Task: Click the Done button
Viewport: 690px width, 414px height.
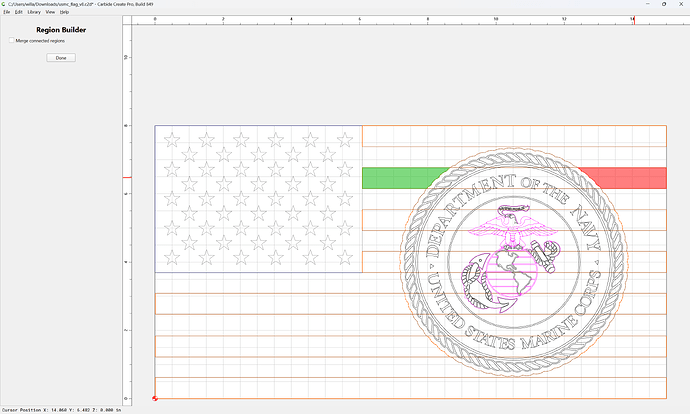Action: pos(61,58)
